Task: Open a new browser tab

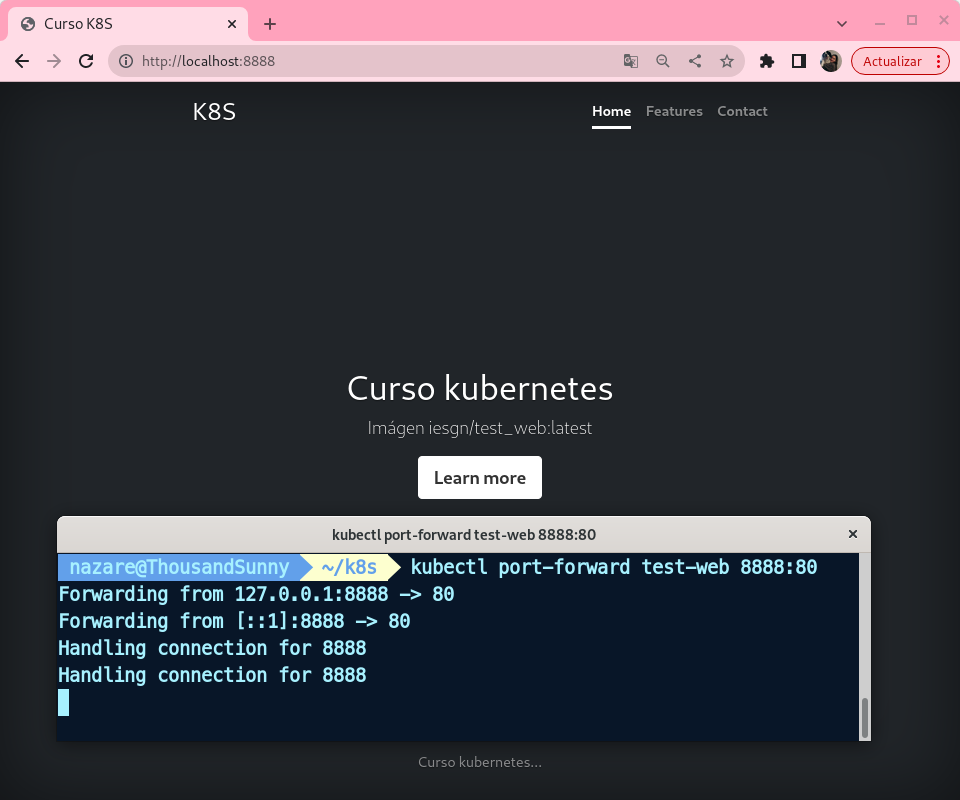Action: pyautogui.click(x=270, y=24)
